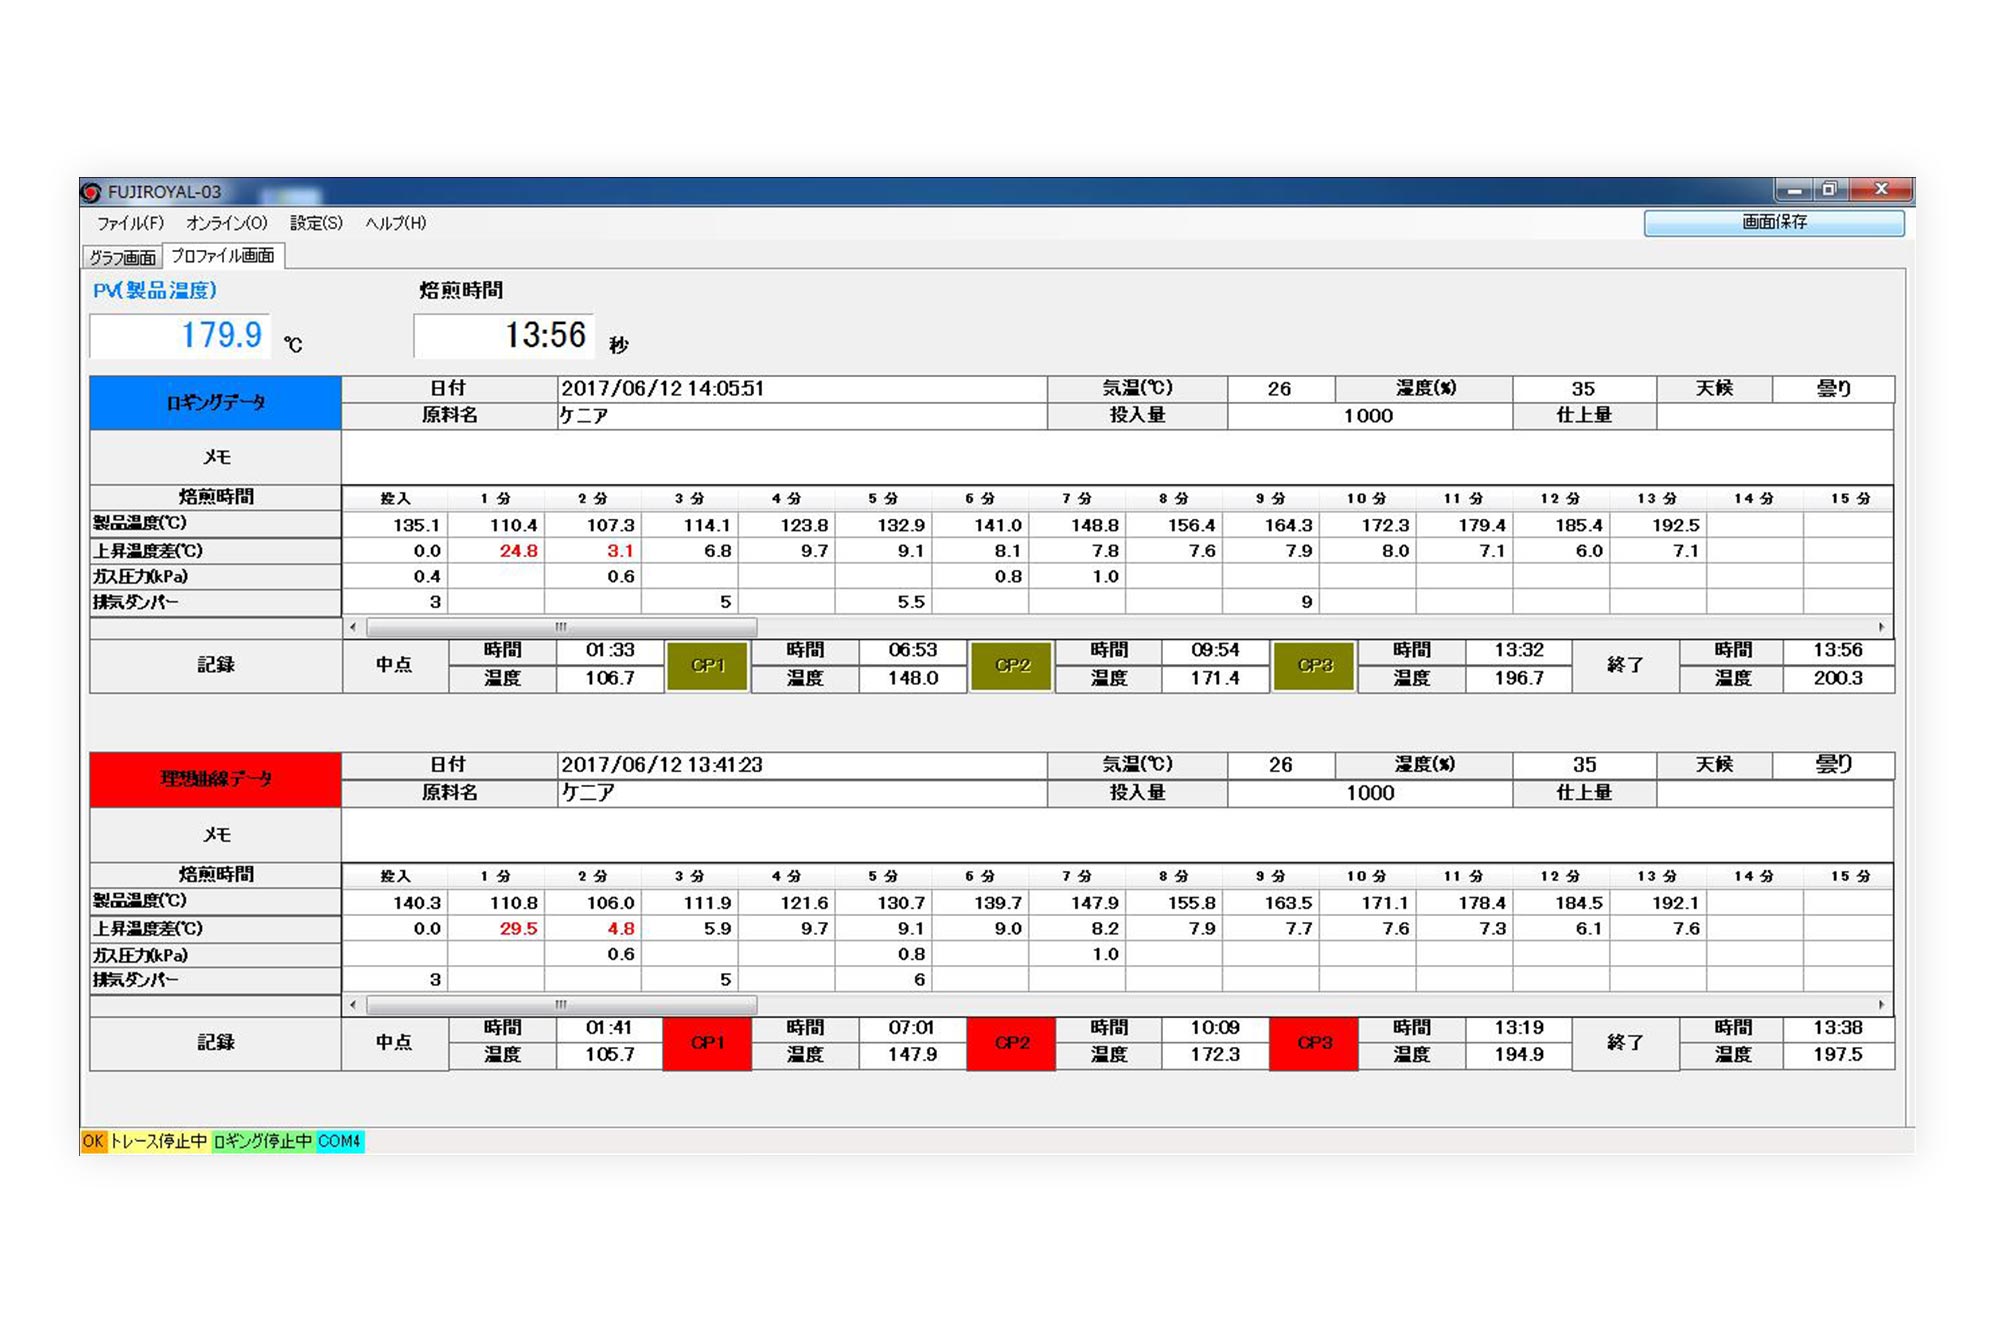Close the FUJIROYAL-03 window

point(1881,190)
